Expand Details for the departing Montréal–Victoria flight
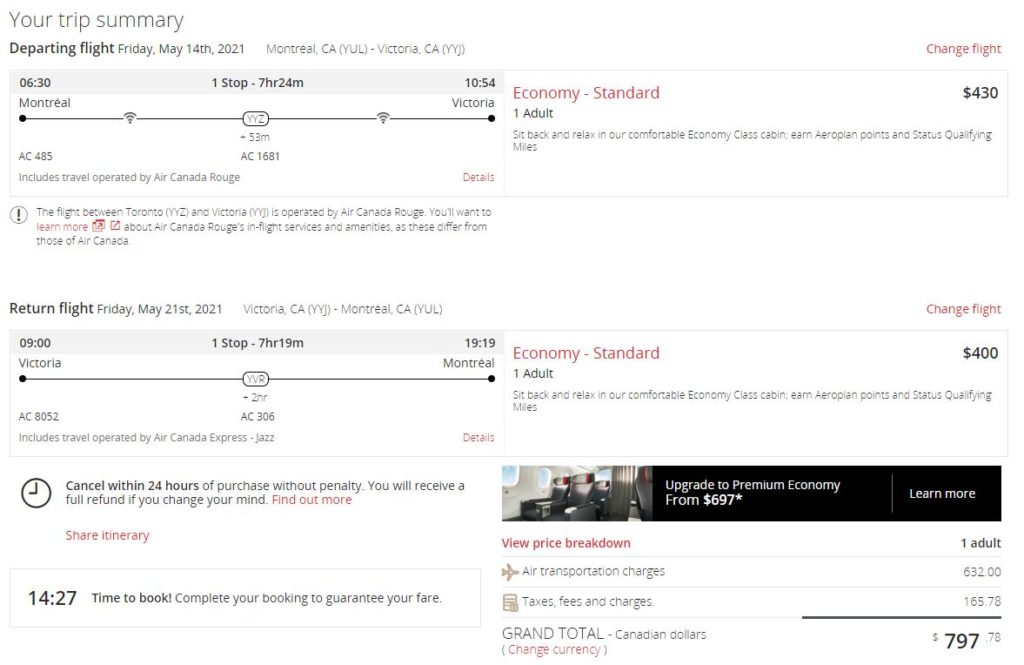The image size is (1024, 665). tap(478, 177)
